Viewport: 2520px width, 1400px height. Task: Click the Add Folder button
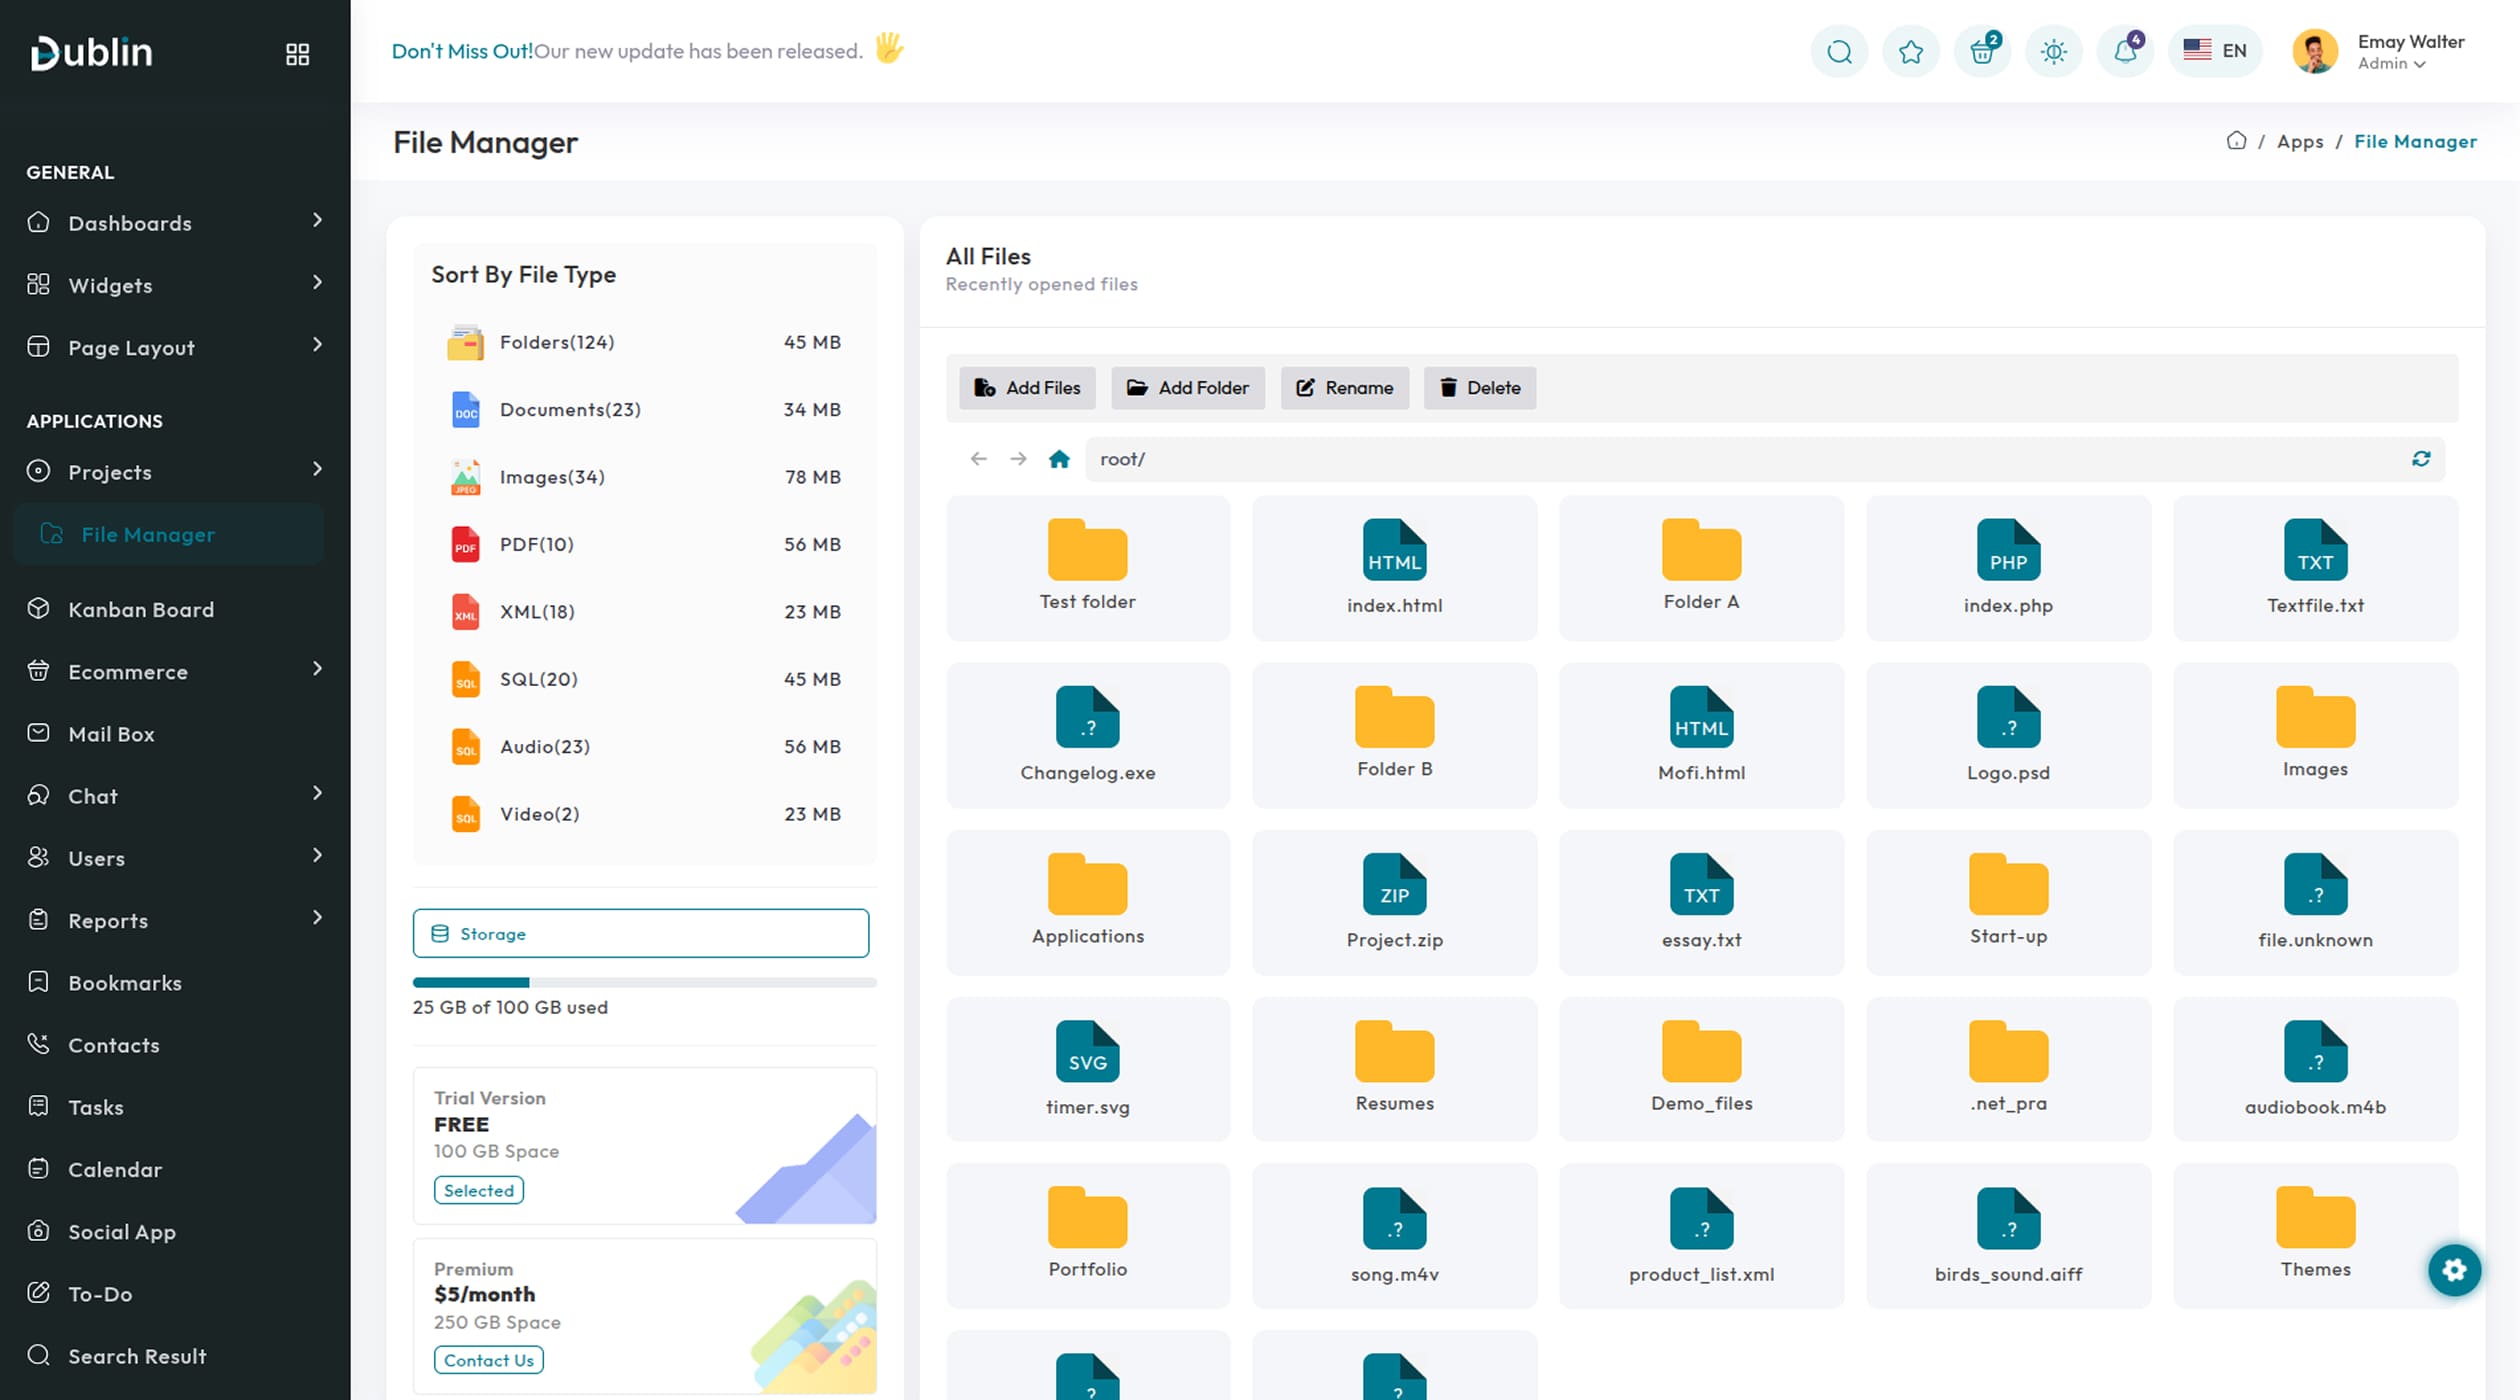(1188, 388)
